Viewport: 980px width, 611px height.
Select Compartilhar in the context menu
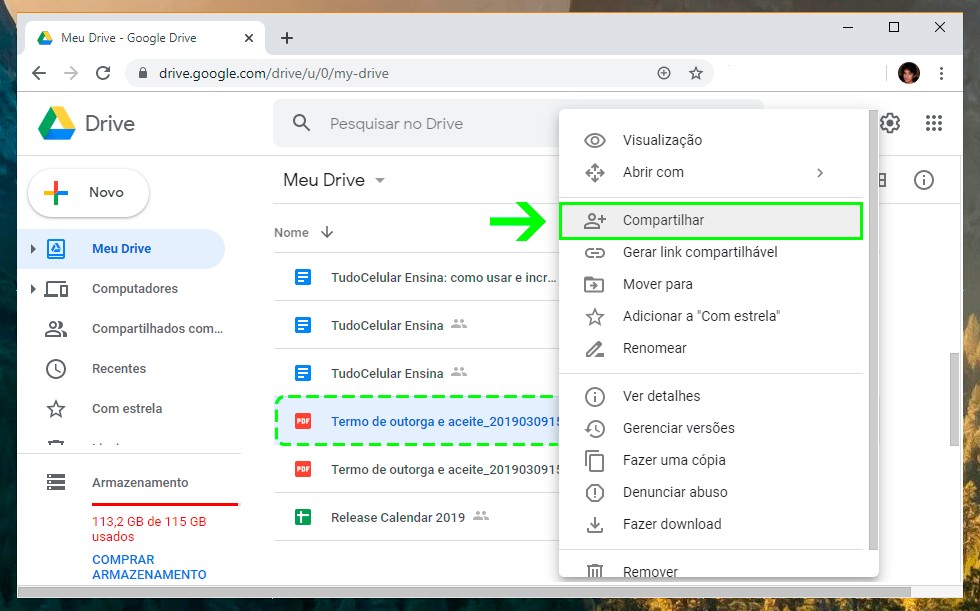[664, 220]
